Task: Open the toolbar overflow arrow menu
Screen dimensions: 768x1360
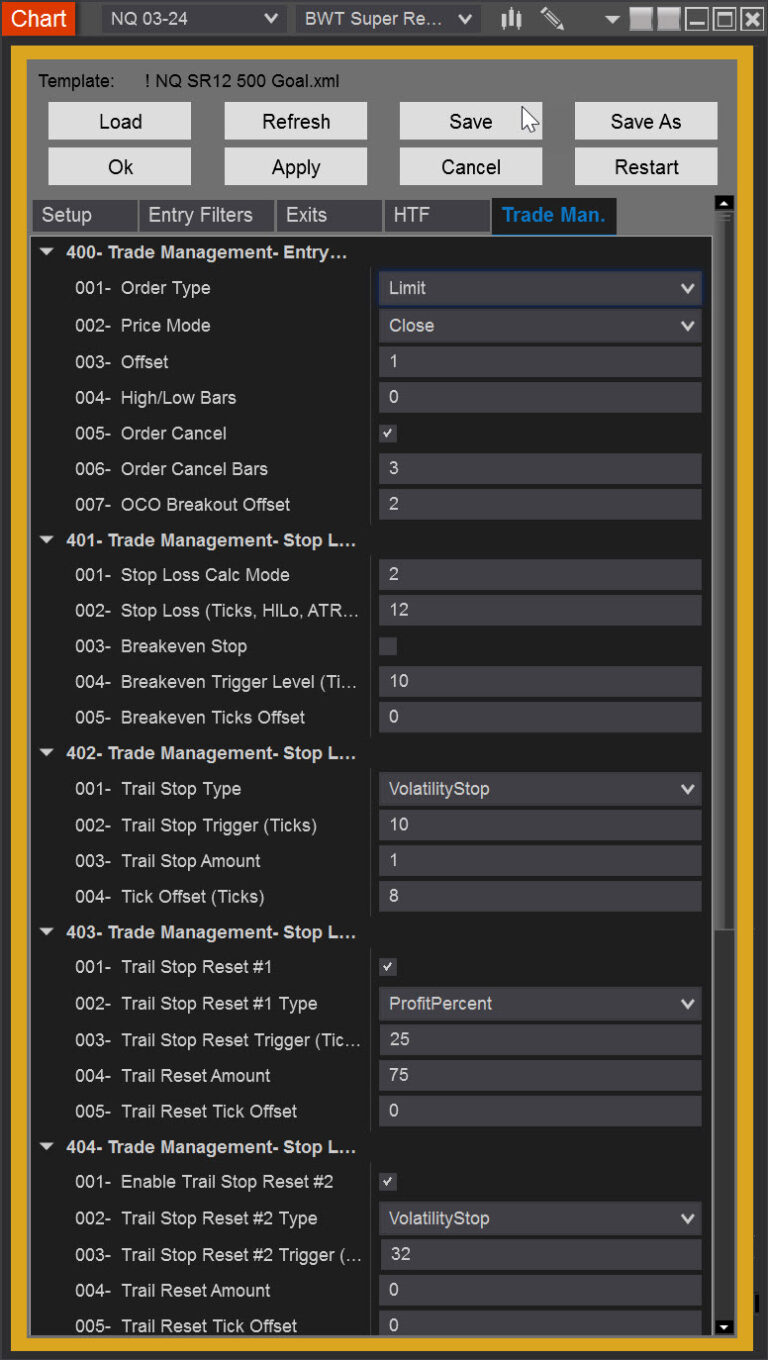Action: 612,20
